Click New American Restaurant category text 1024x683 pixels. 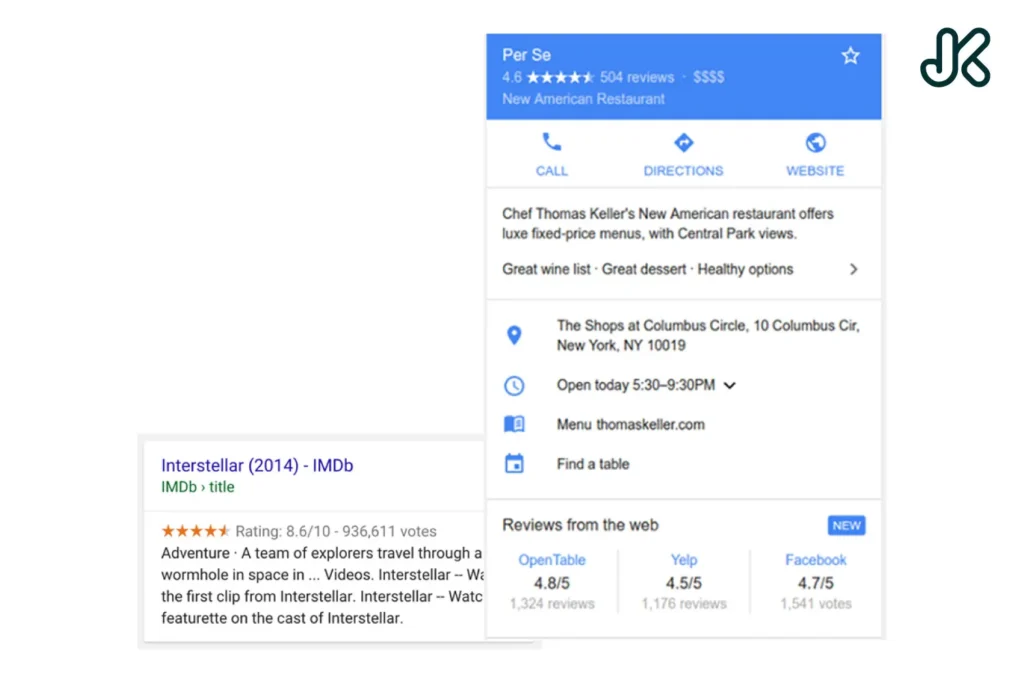coord(583,99)
